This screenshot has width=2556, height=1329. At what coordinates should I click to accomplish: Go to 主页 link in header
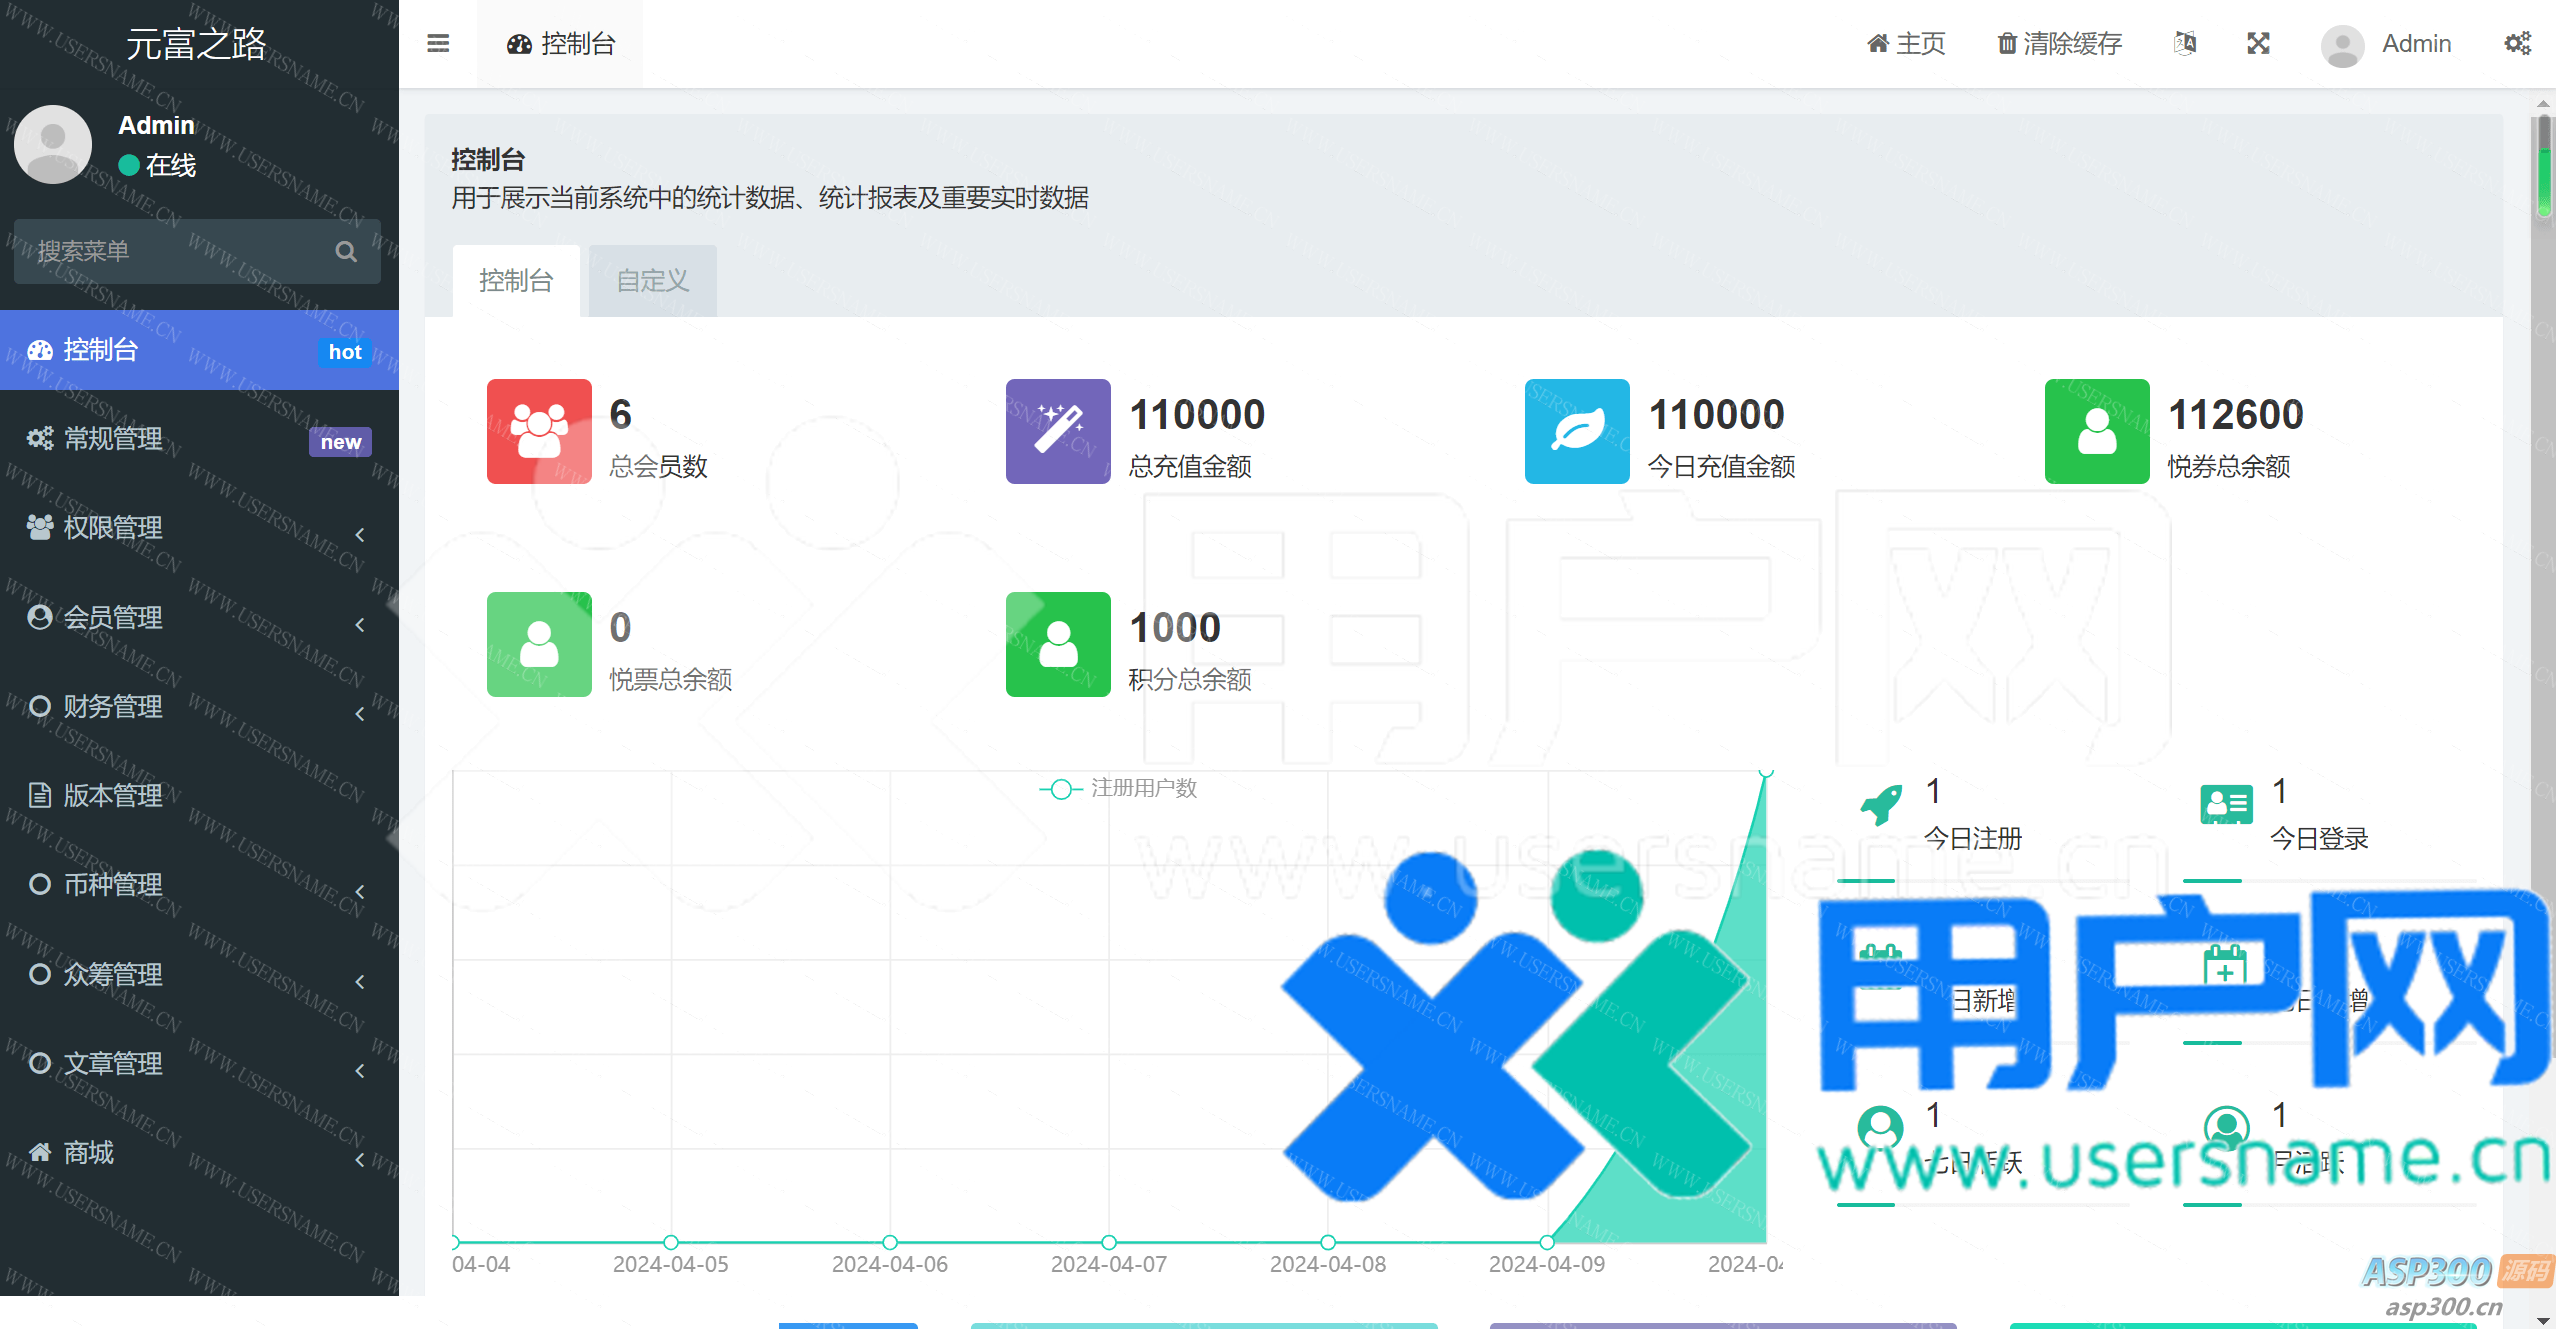(x=1906, y=43)
